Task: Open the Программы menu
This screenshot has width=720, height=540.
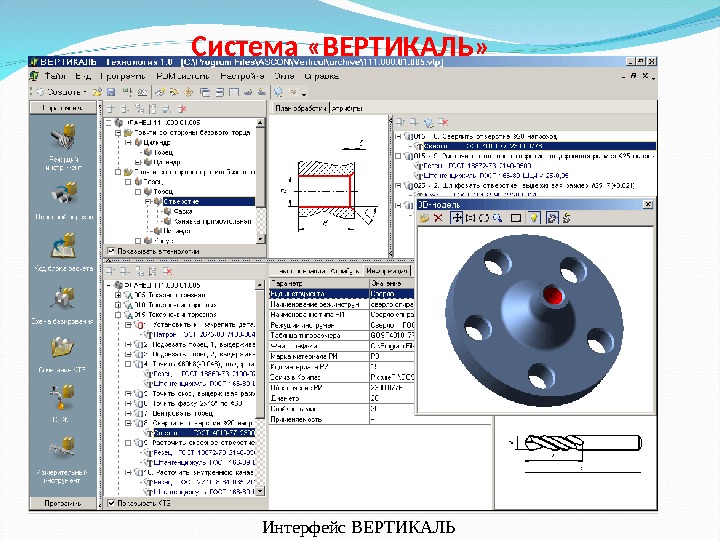Action: pyautogui.click(x=123, y=76)
